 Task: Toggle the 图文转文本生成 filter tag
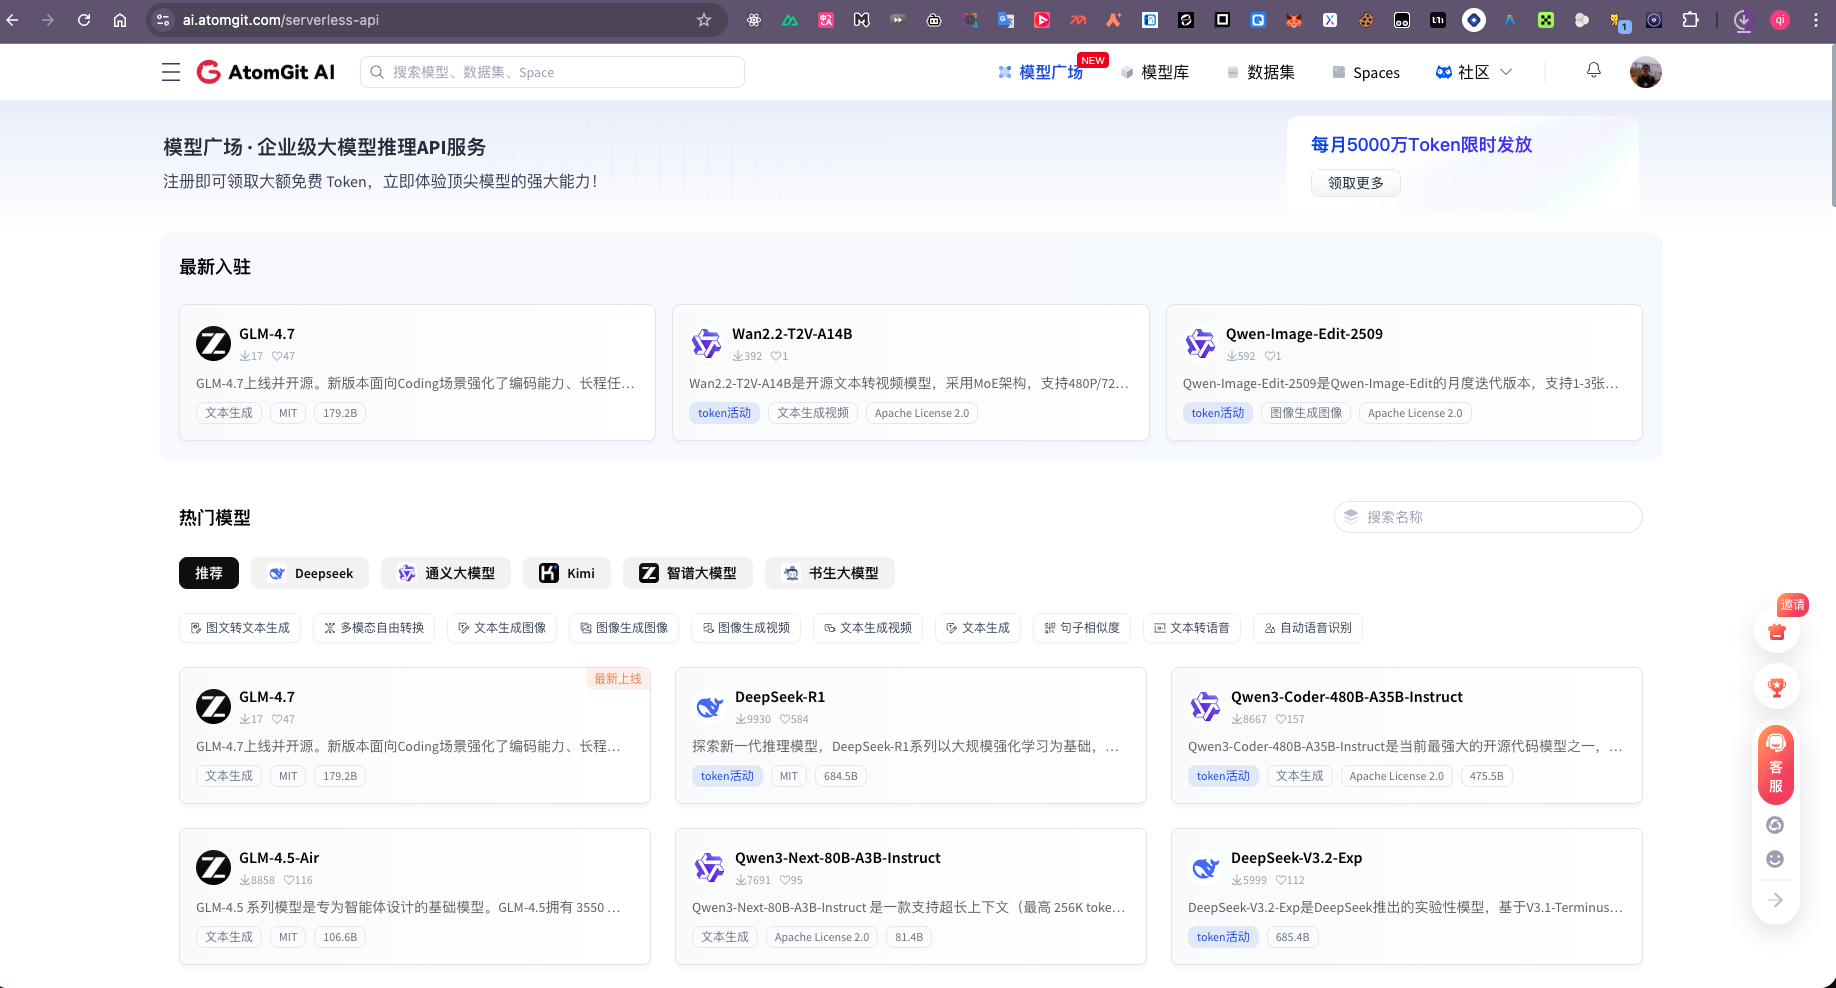[240, 628]
